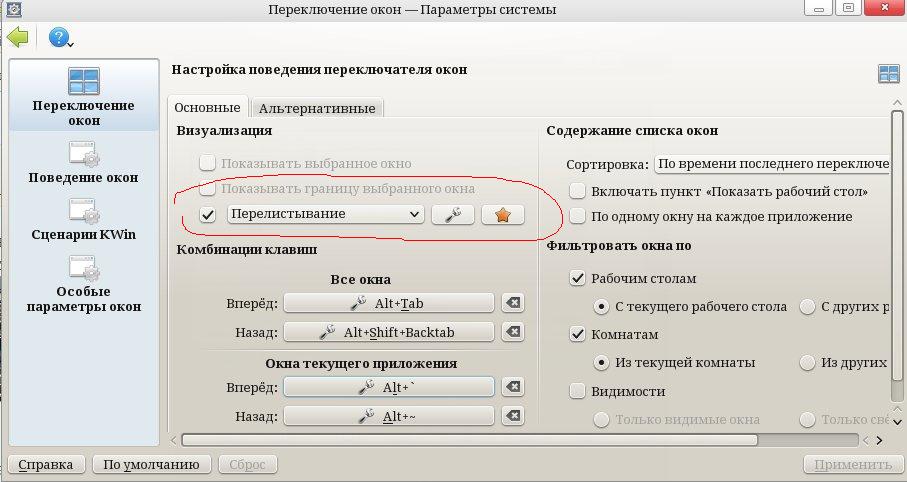Select С текущего рабочего стола radio button
907x482 pixels.
602,307
